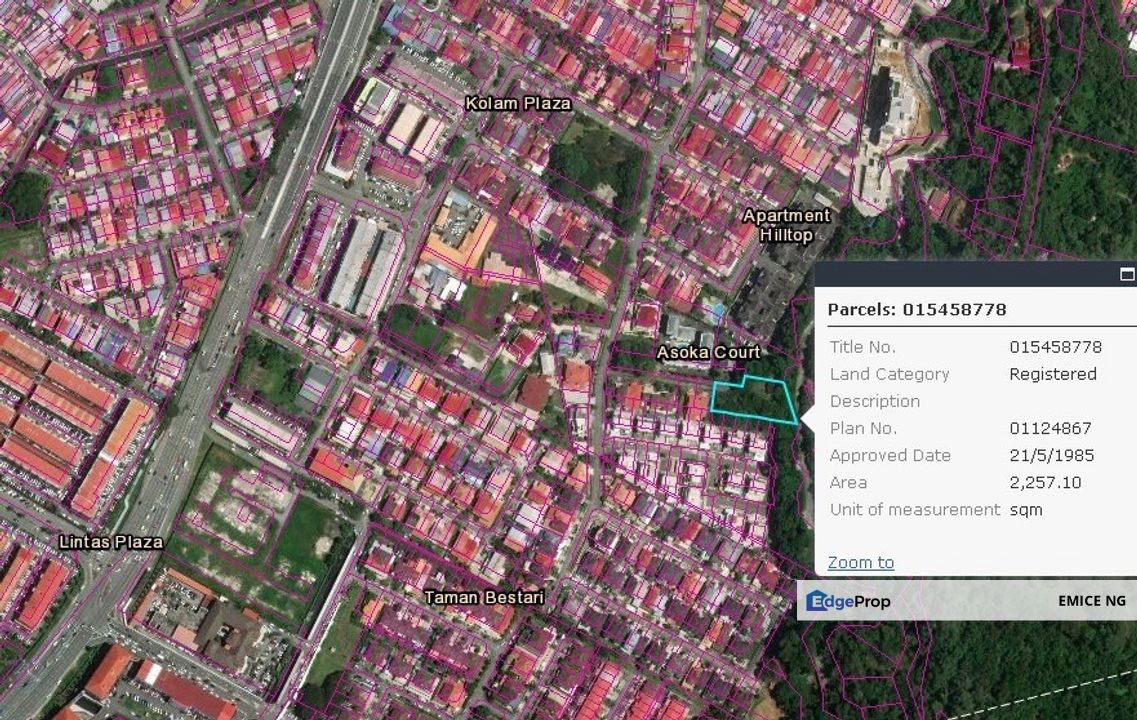The image size is (1137, 720).
Task: Select the Asoka Court label on map
Action: point(708,352)
